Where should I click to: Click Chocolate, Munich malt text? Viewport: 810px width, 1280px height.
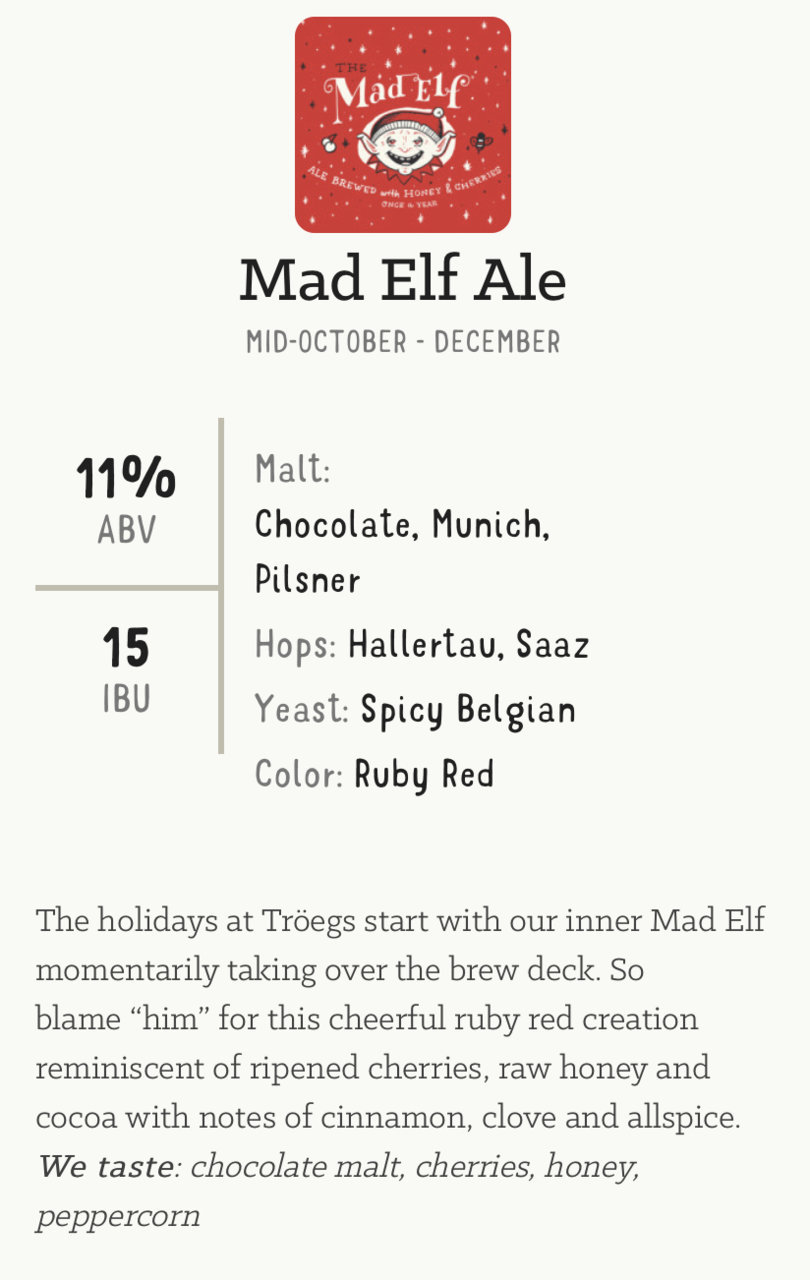[402, 525]
